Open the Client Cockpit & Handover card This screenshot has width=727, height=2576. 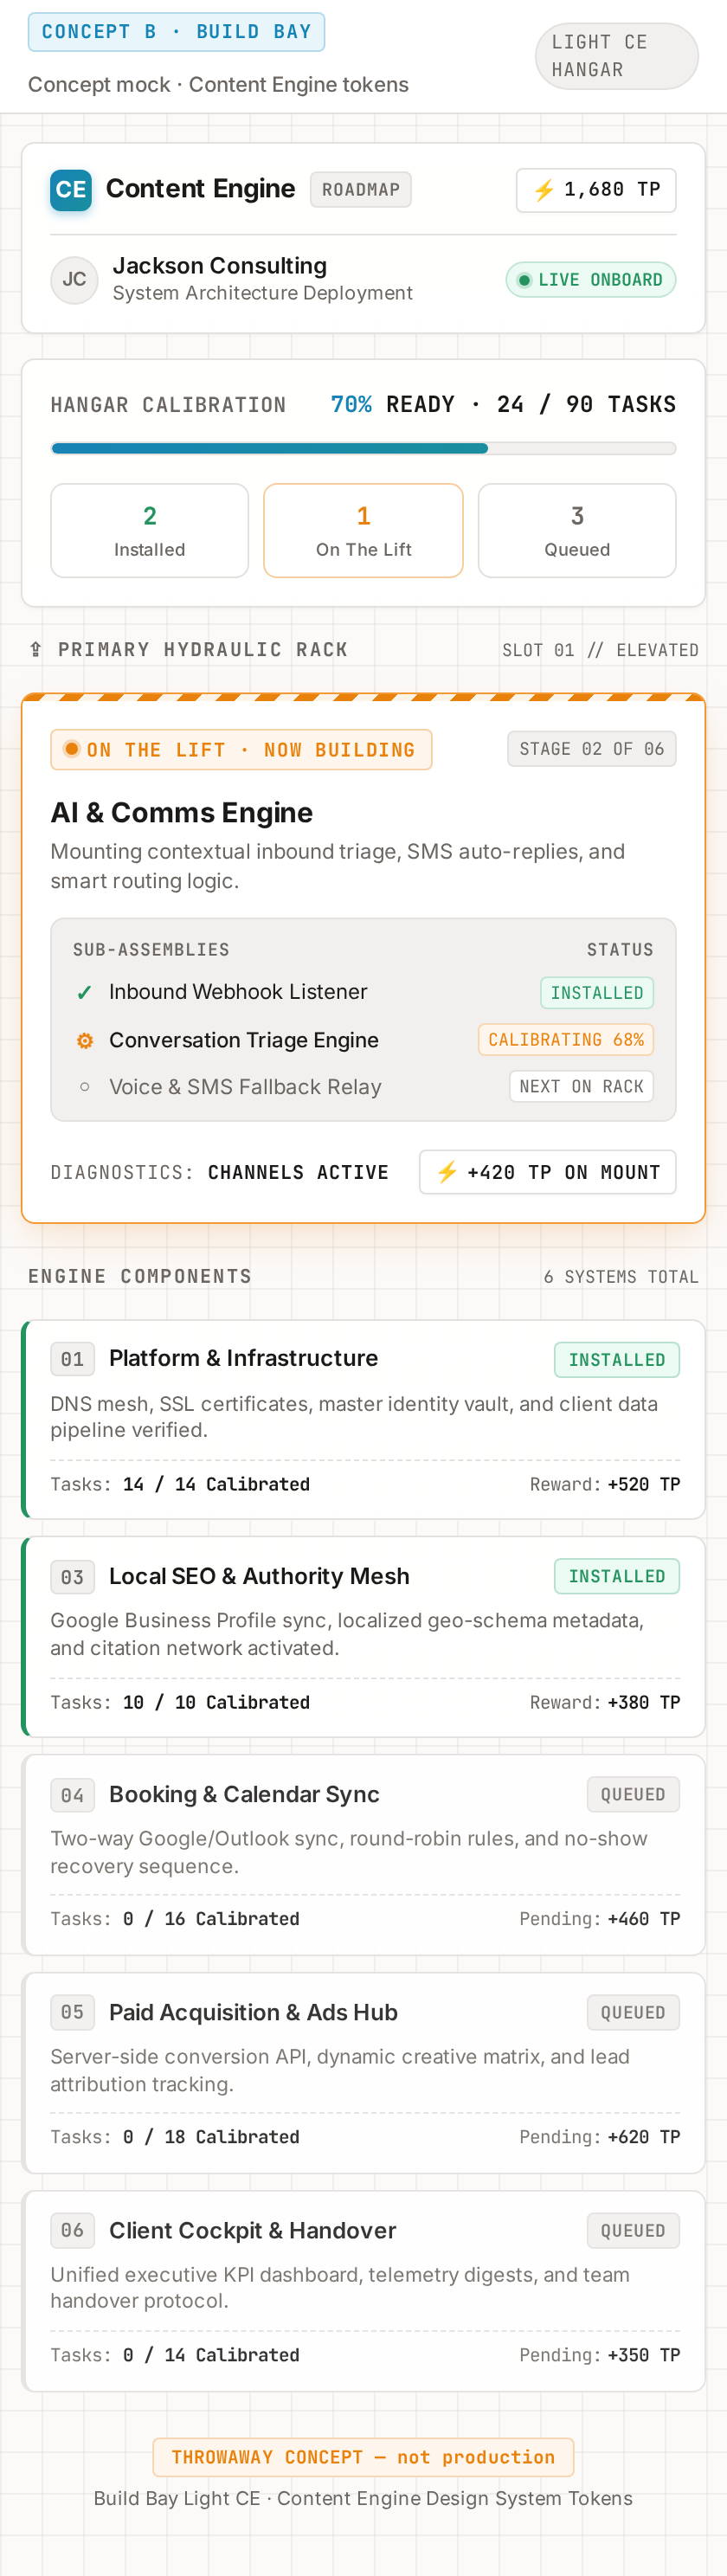(x=363, y=2291)
